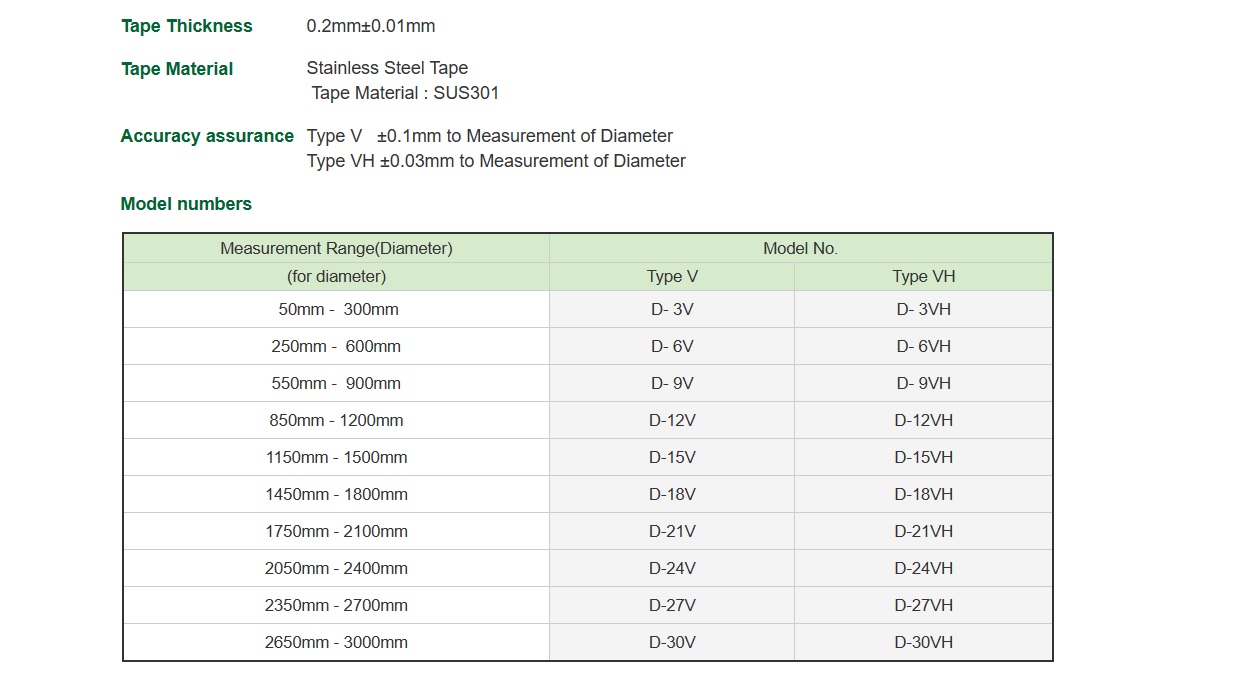Click the Tape Material label
1243x689 pixels.
[177, 69]
